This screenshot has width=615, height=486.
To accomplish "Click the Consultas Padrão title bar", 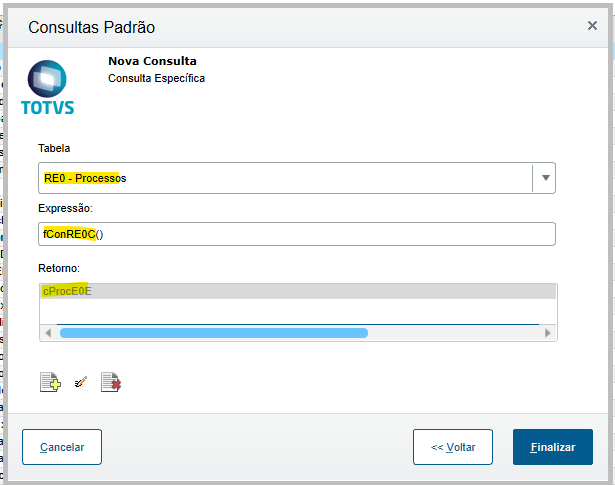I will (x=300, y=27).
